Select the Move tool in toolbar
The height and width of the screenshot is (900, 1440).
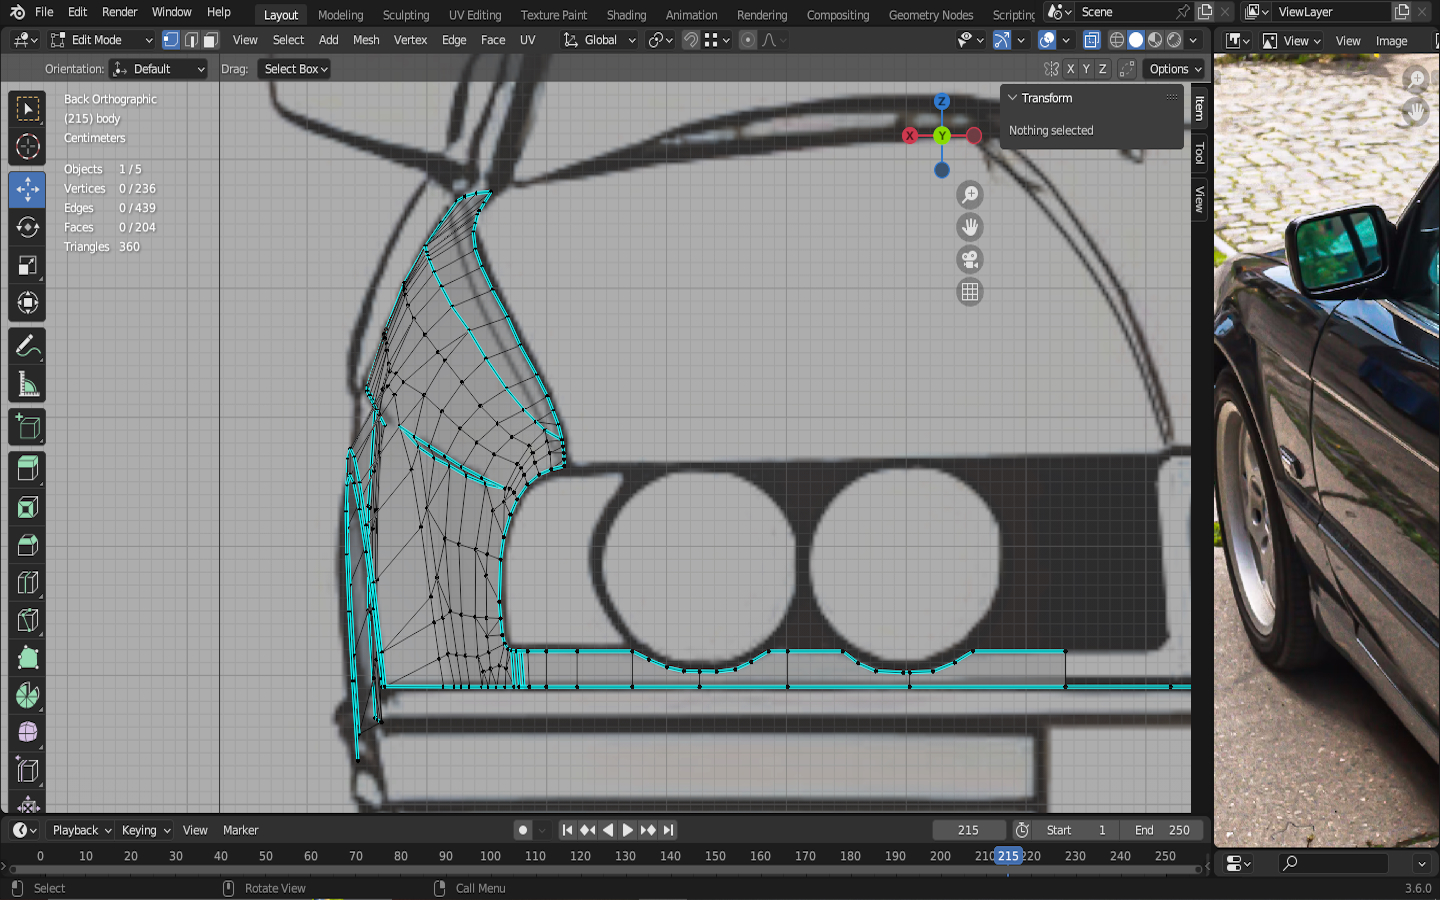click(x=27, y=189)
